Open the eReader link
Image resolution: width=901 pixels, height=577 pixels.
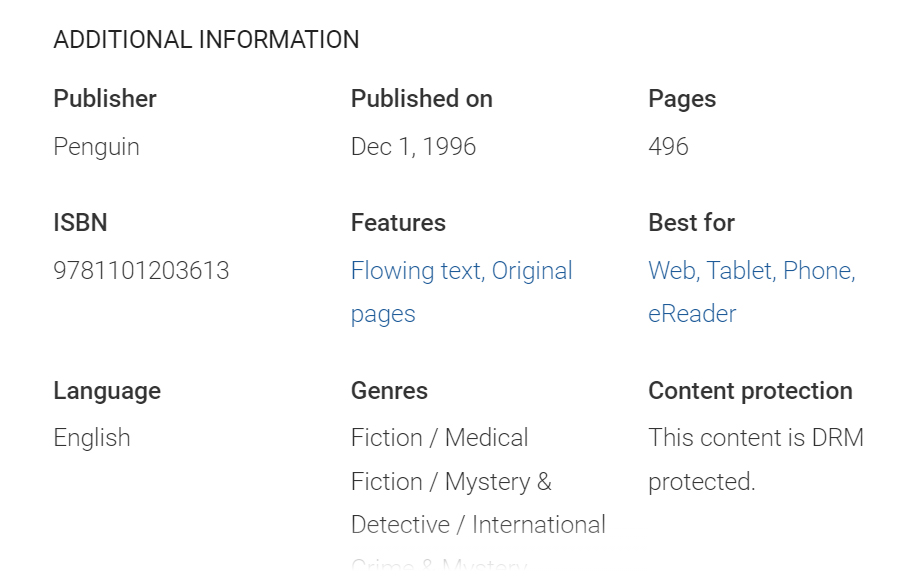pyautogui.click(x=692, y=314)
